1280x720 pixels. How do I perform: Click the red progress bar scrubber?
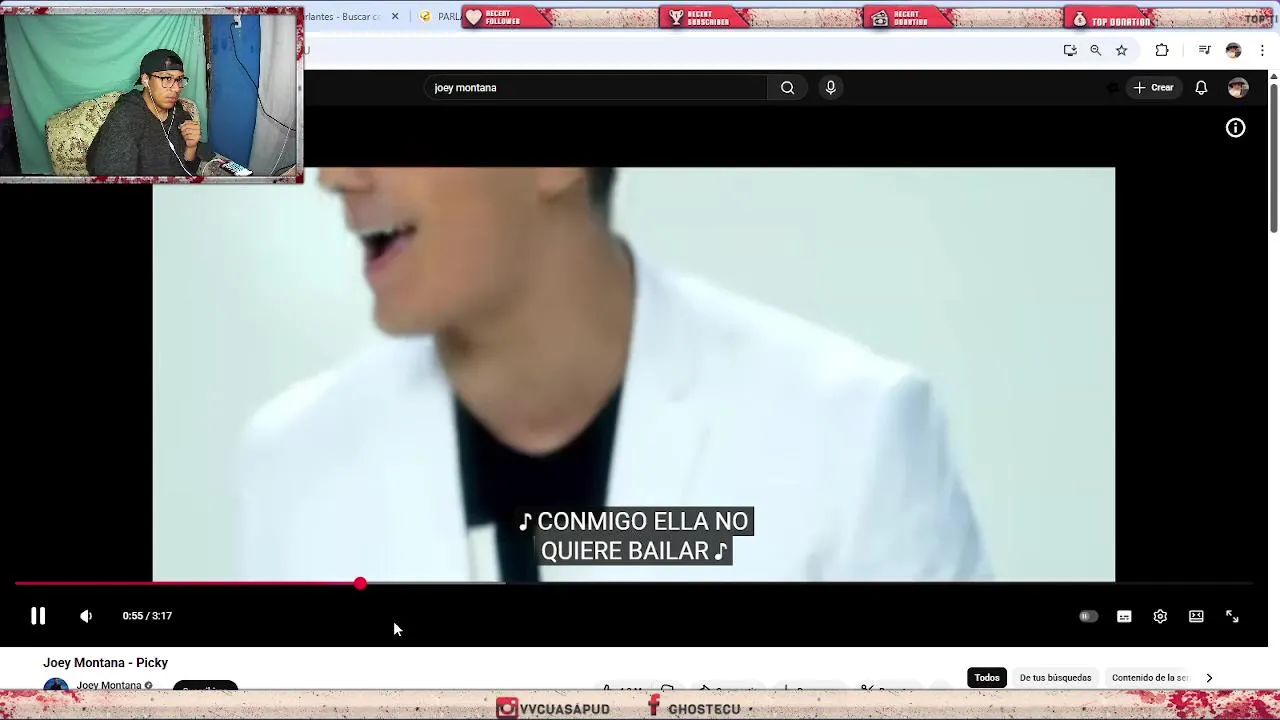click(360, 583)
